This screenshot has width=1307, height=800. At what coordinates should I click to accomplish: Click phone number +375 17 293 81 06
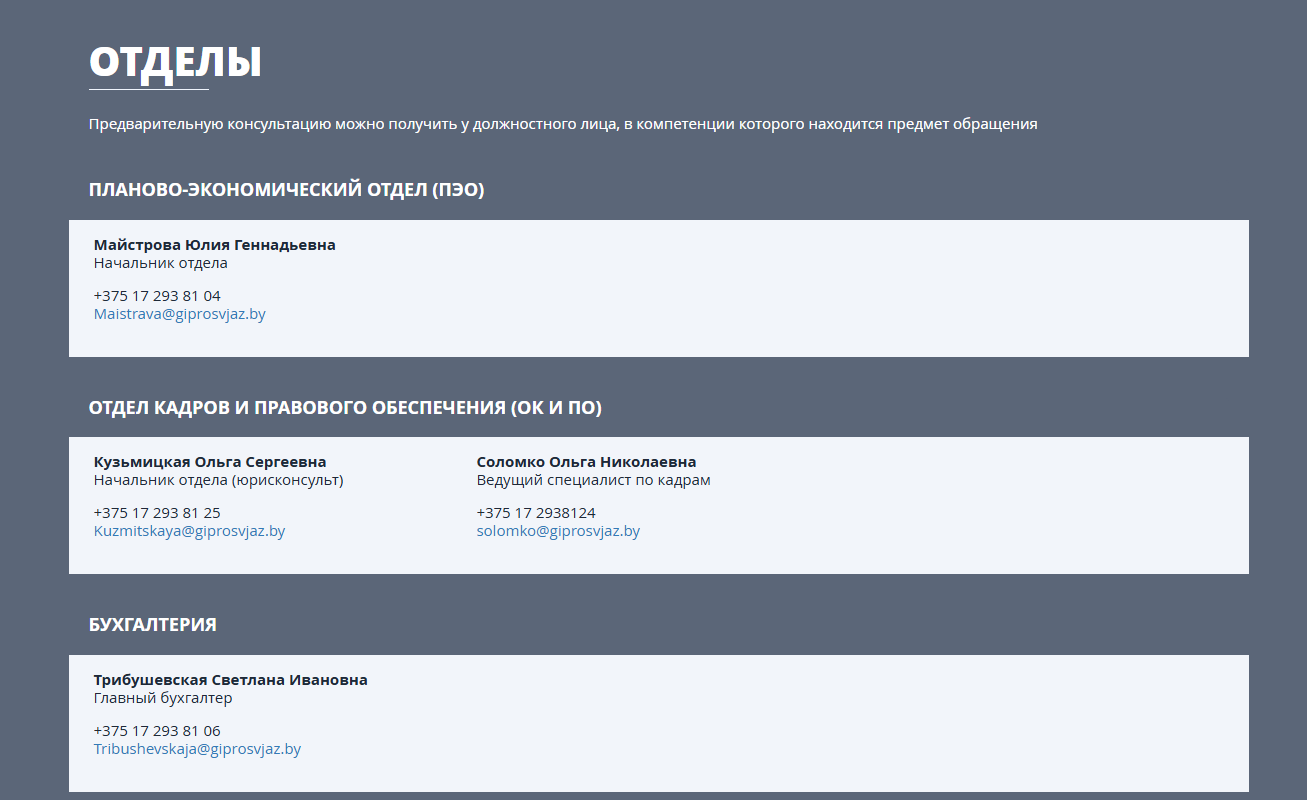[x=157, y=731]
